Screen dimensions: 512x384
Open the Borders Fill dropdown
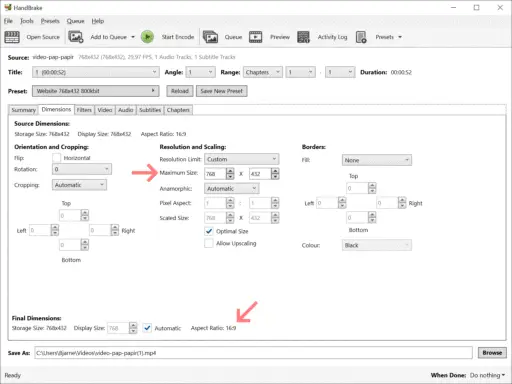click(x=377, y=160)
